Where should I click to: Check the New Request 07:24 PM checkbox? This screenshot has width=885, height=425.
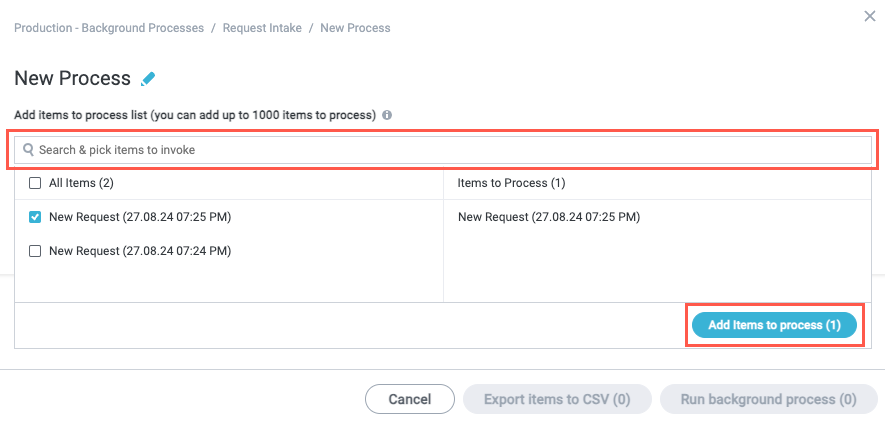click(35, 251)
